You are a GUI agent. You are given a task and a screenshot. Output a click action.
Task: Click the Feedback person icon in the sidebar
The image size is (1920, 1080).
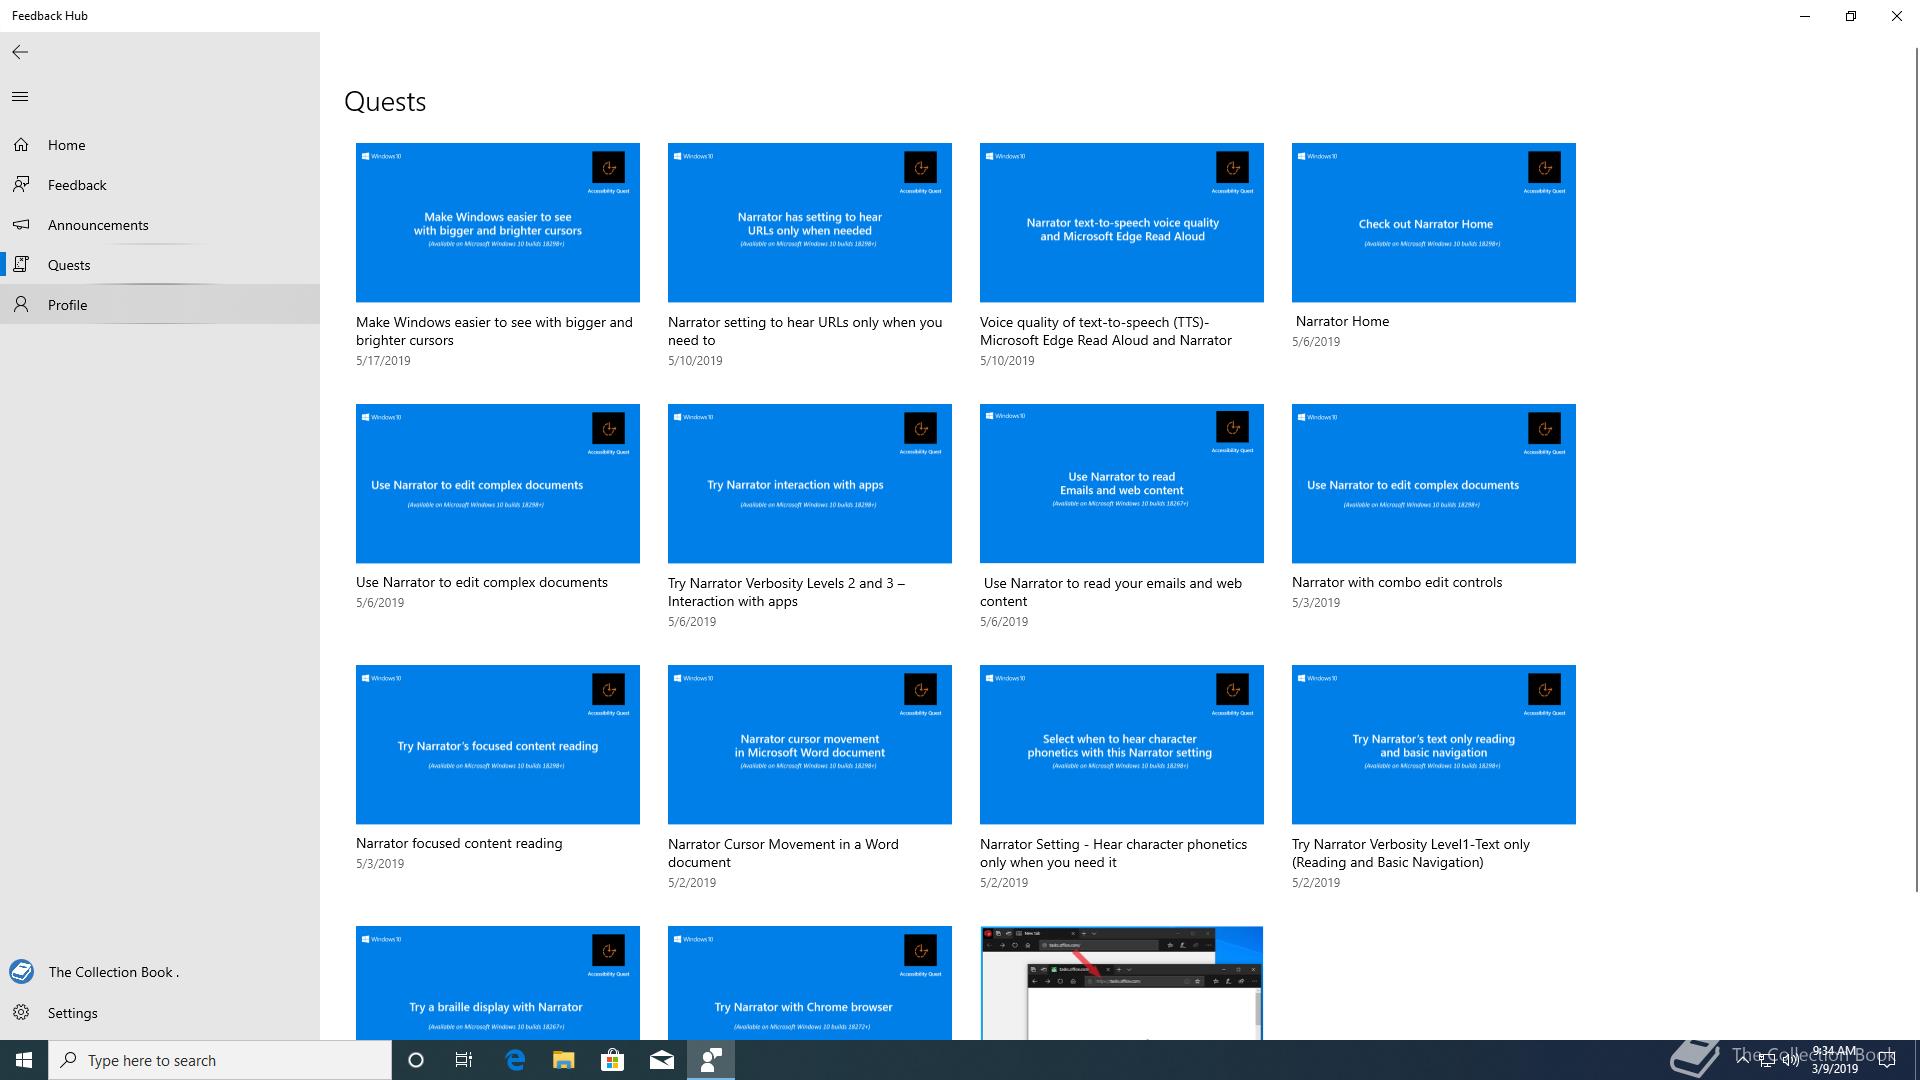[x=21, y=185]
